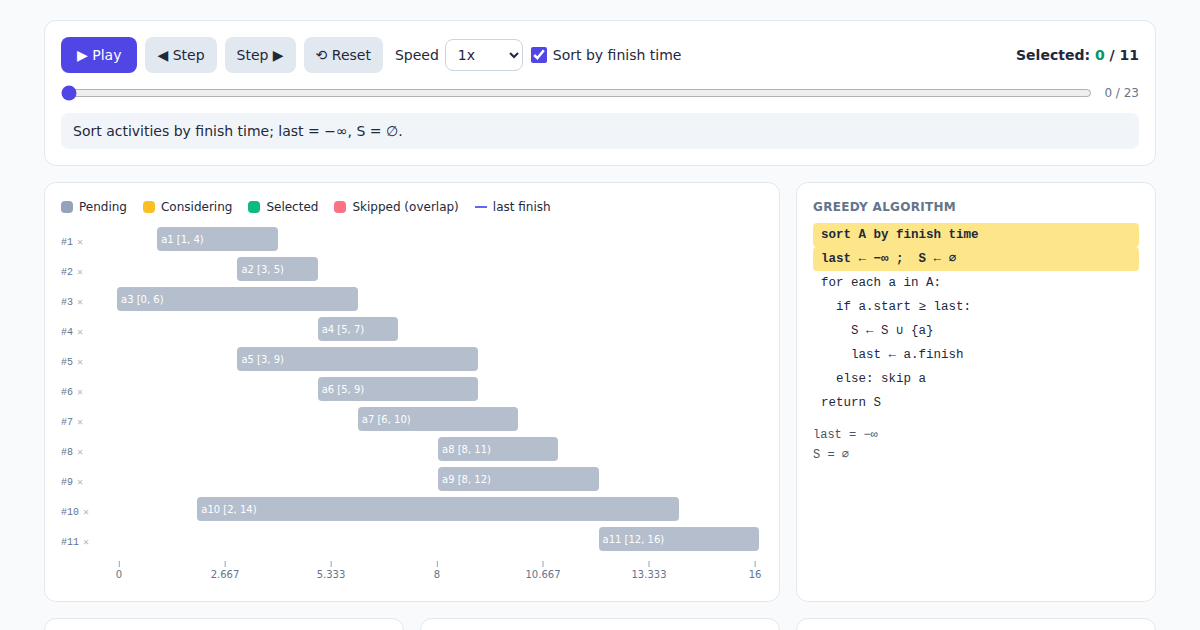The height and width of the screenshot is (630, 1200).
Task: Remove activity #8 with its × icon
Action: (x=80, y=452)
